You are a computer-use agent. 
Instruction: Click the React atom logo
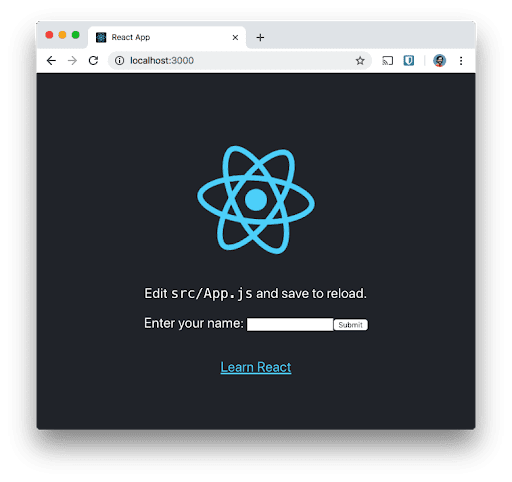point(256,200)
